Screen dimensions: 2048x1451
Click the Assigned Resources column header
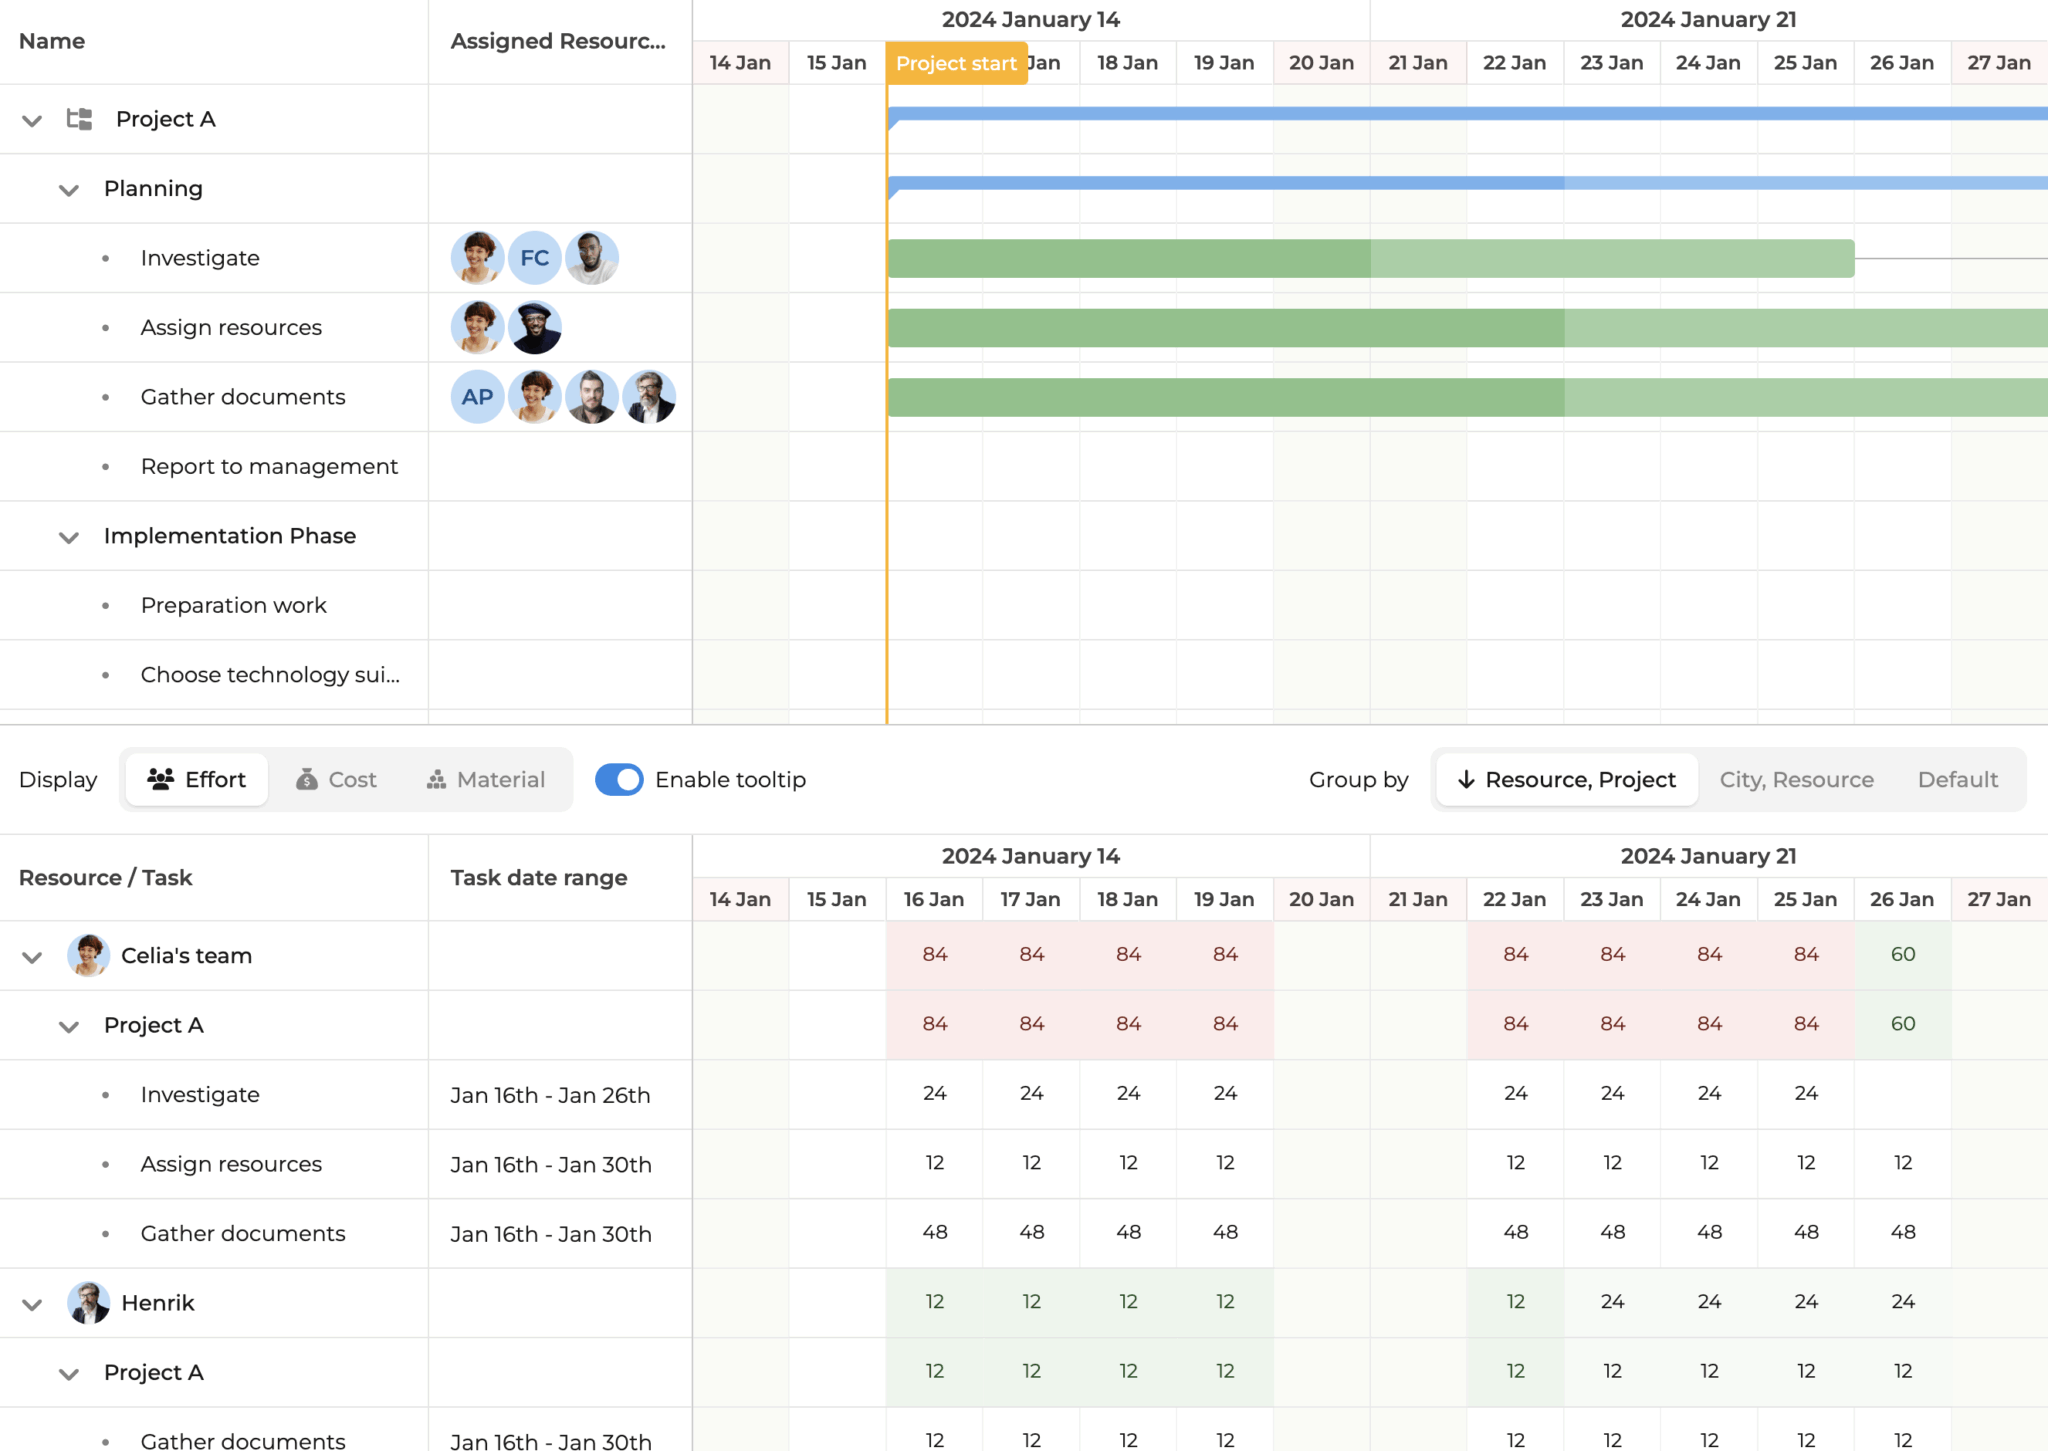pyautogui.click(x=558, y=41)
